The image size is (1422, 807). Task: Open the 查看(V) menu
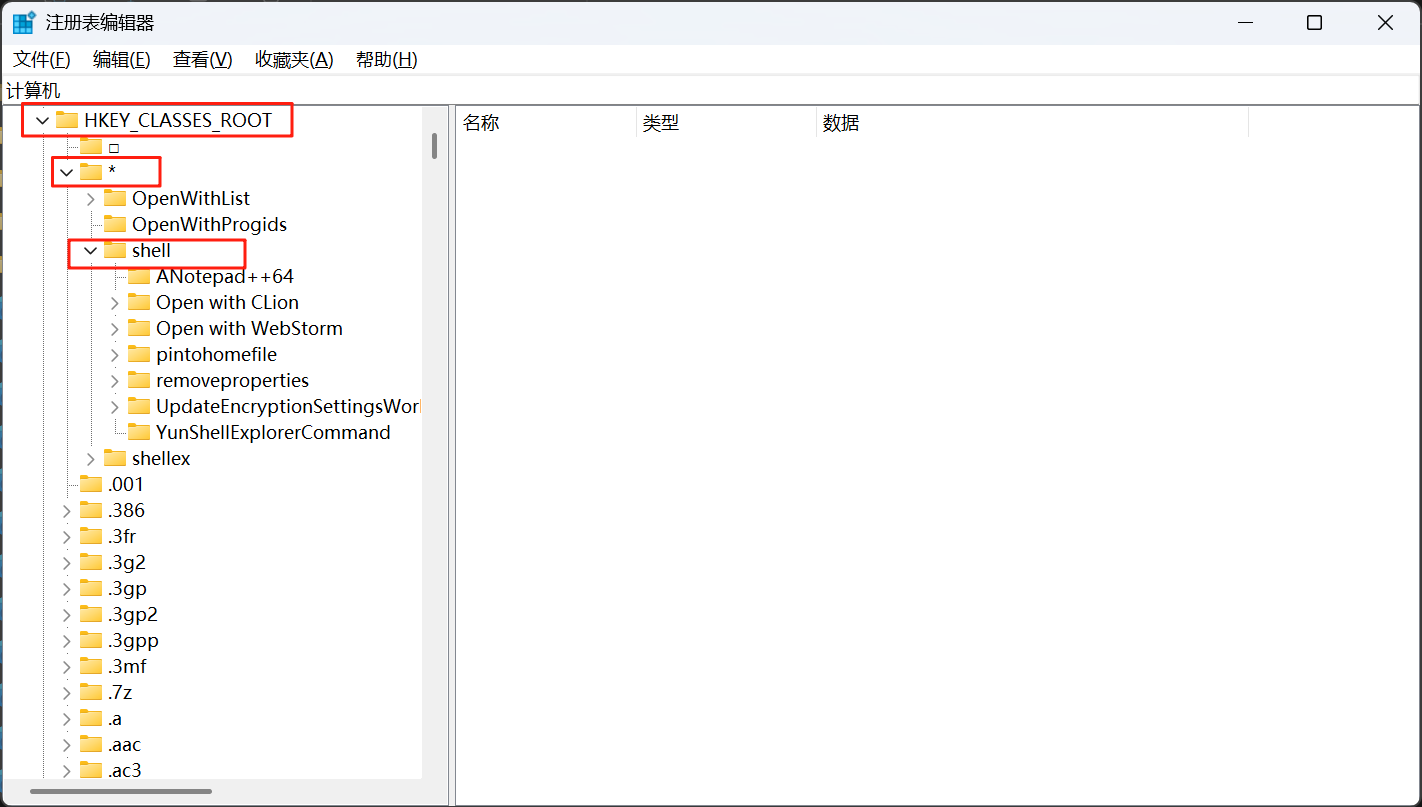click(202, 59)
